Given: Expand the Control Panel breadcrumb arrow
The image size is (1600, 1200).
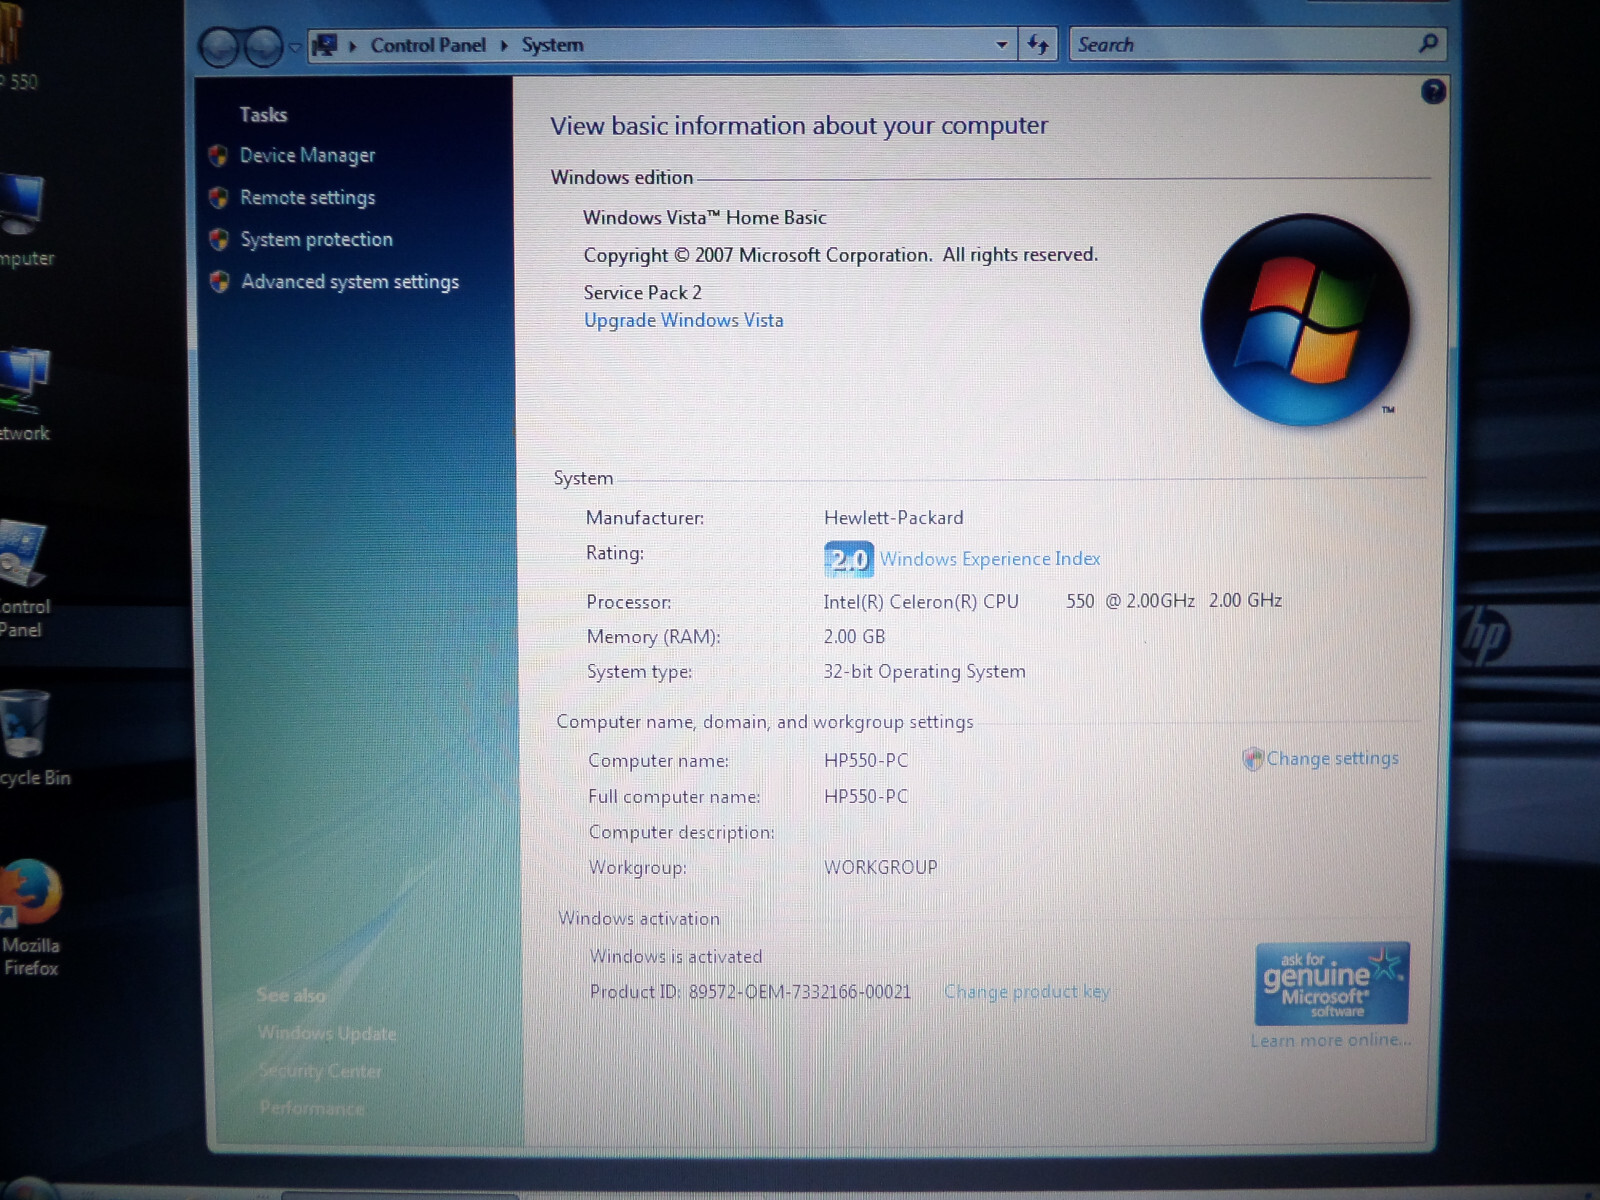Looking at the screenshot, I should coord(504,45).
